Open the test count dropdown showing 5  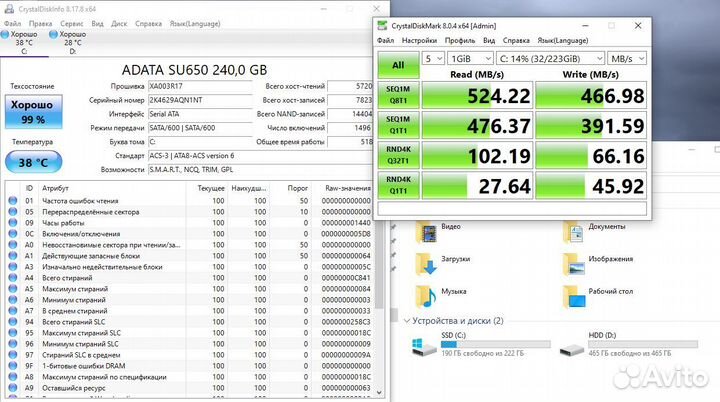433,58
